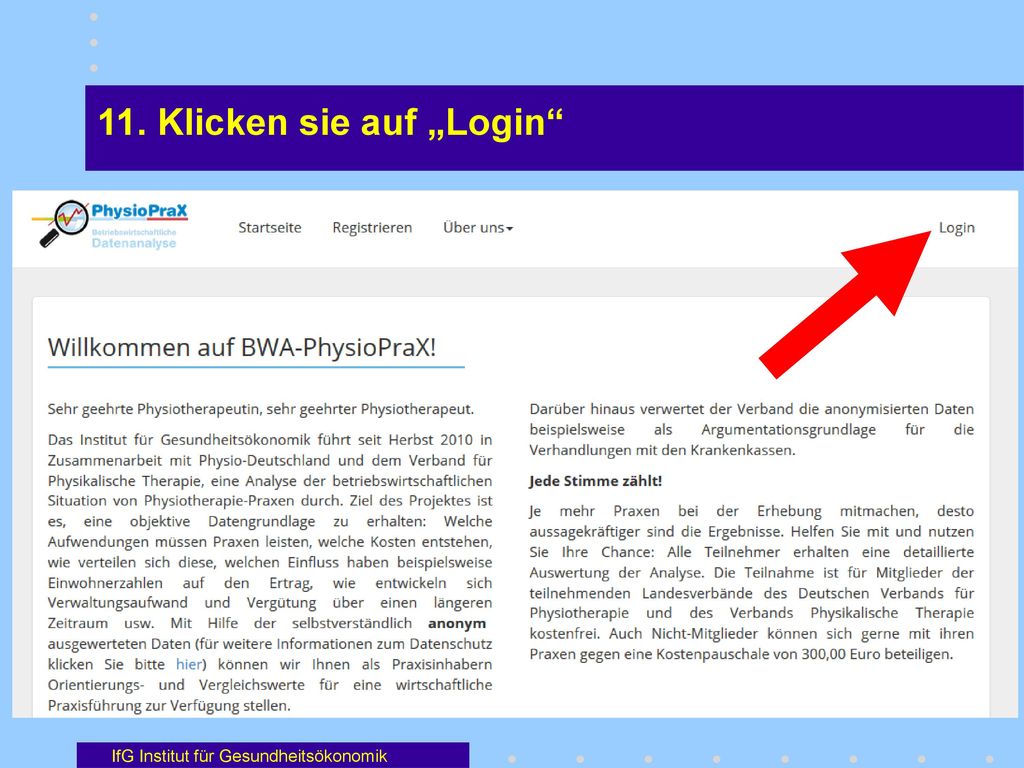Screen dimensions: 1024x768
Task: Open the Startseite navigation item
Action: pyautogui.click(x=270, y=228)
